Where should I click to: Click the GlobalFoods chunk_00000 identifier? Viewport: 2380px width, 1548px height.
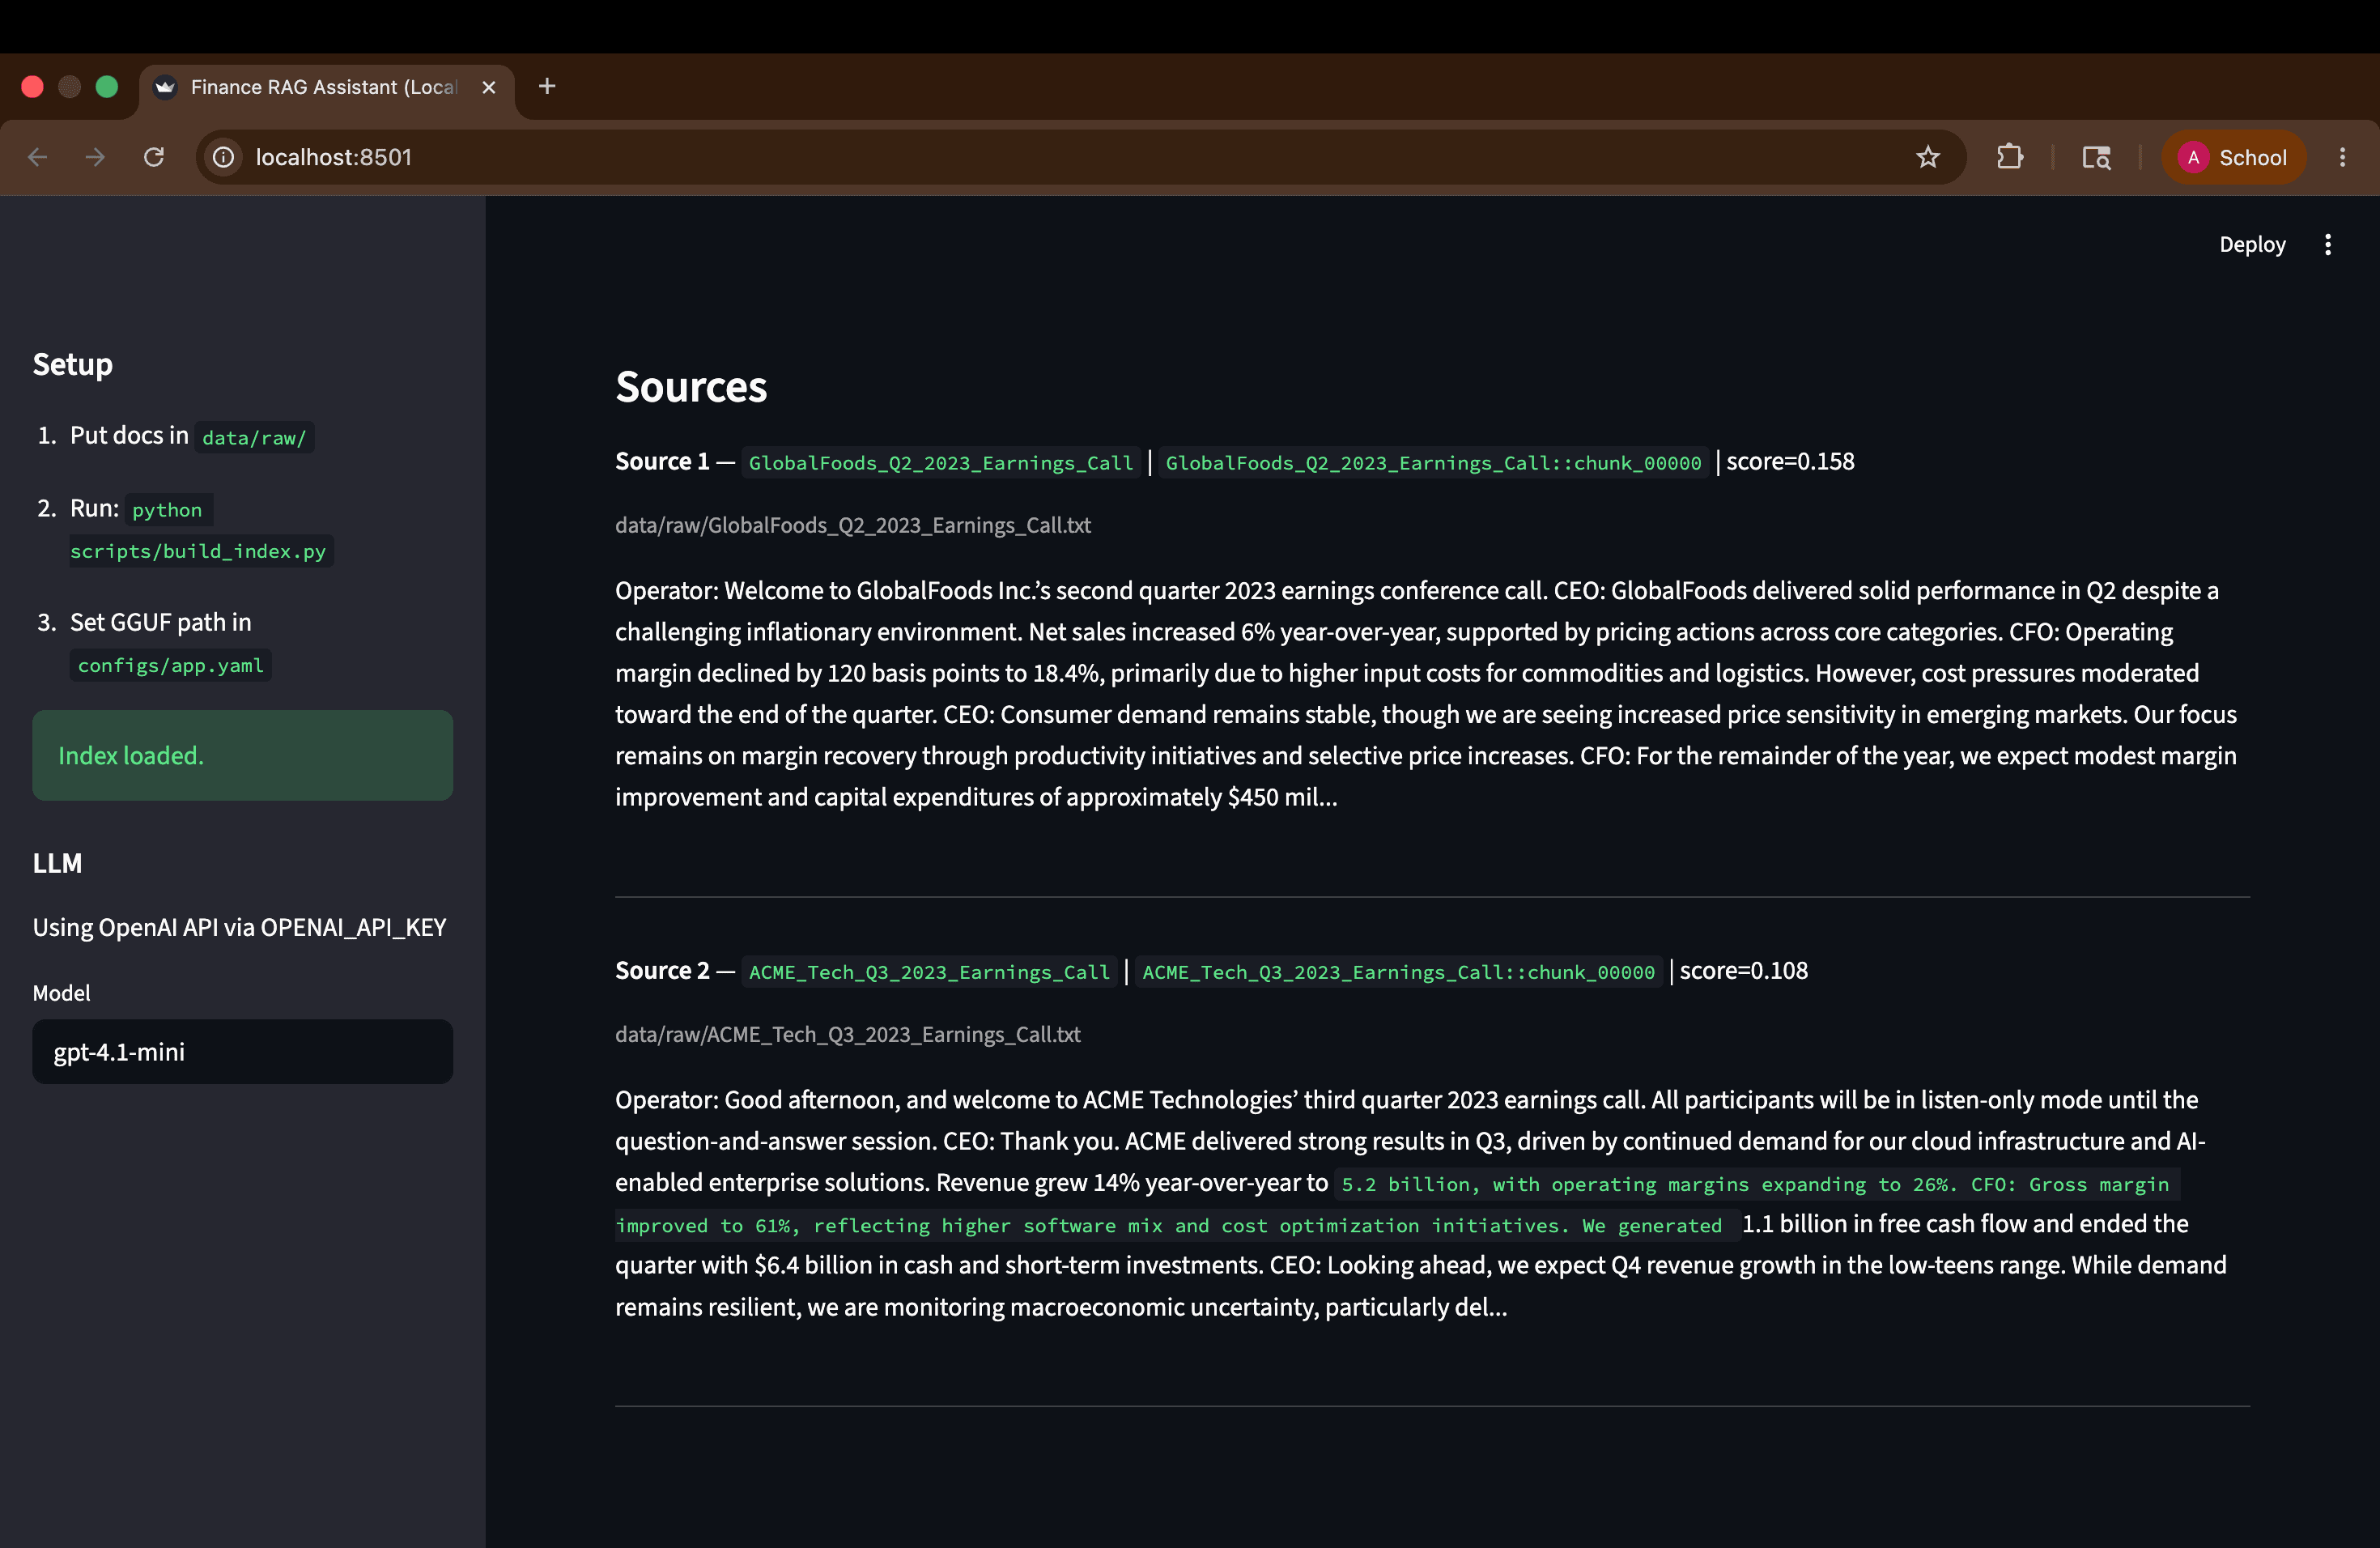(1433, 462)
